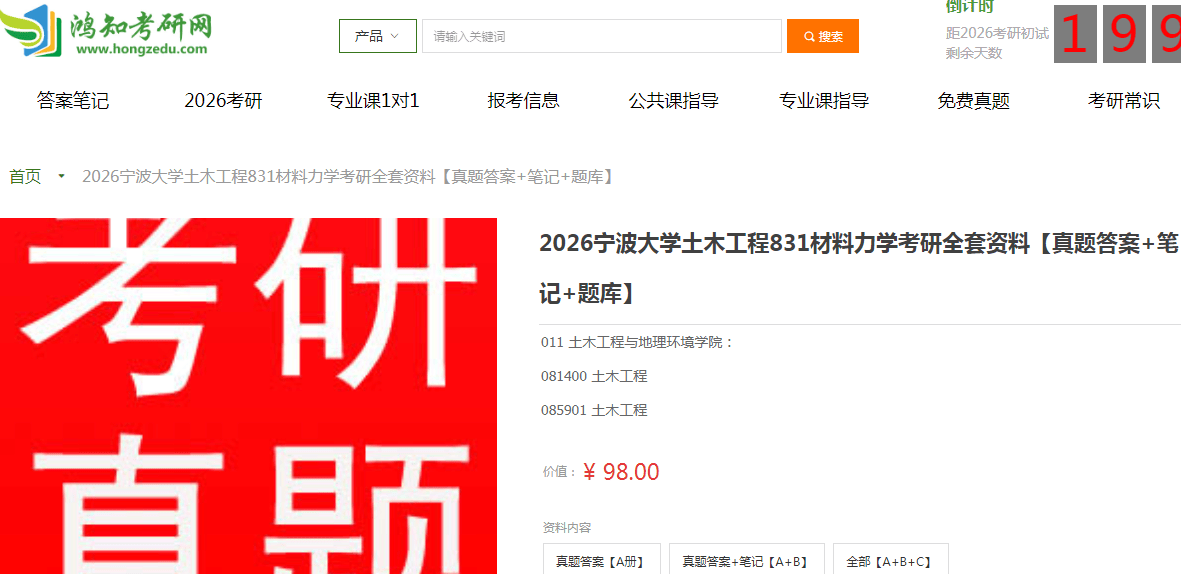1181x574 pixels.
Task: Click the magnifier icon in search button
Action: coord(809,36)
